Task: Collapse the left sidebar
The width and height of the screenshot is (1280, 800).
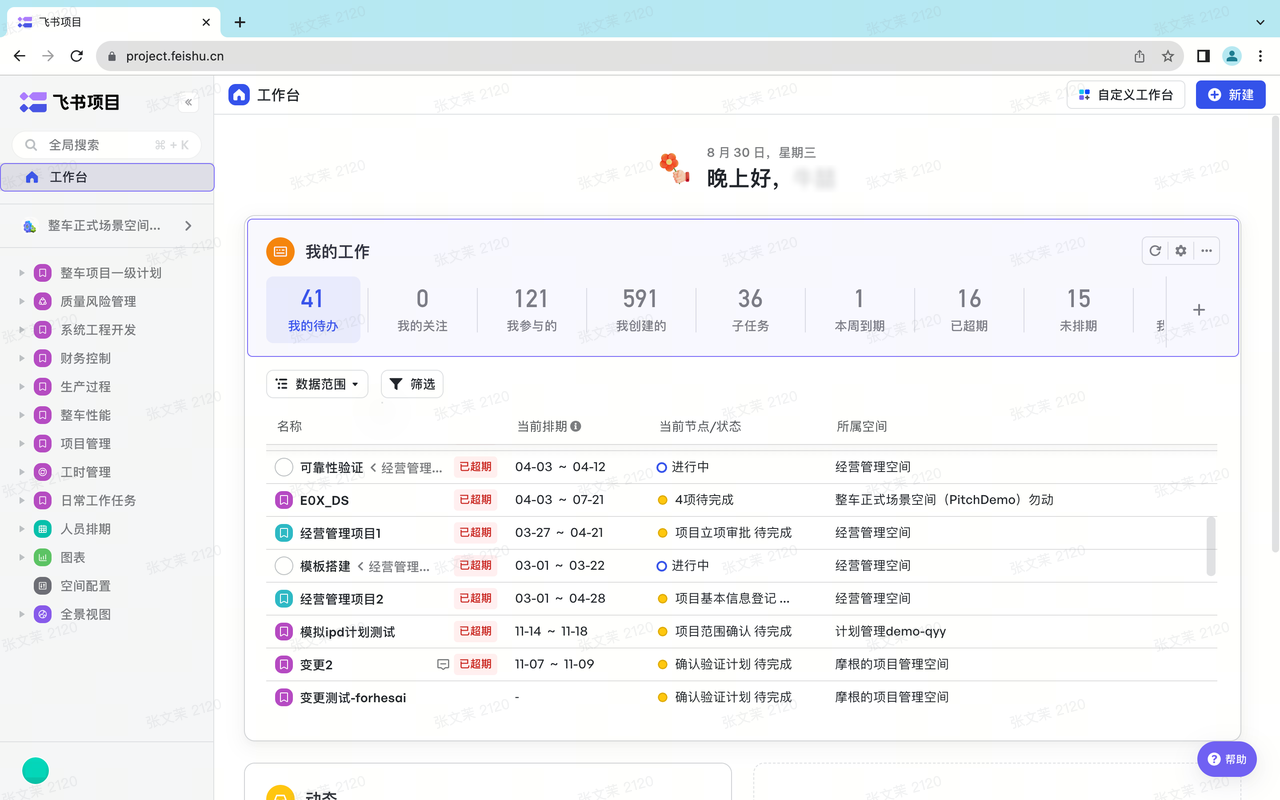Action: point(188,102)
